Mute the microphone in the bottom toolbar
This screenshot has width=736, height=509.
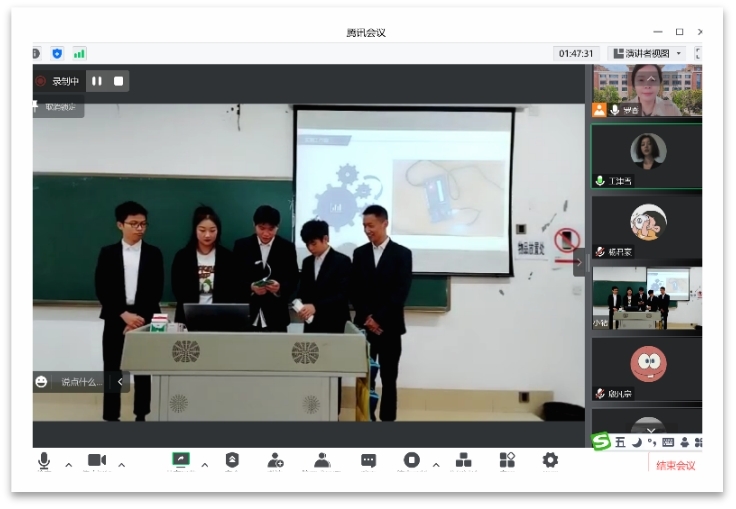point(44,460)
